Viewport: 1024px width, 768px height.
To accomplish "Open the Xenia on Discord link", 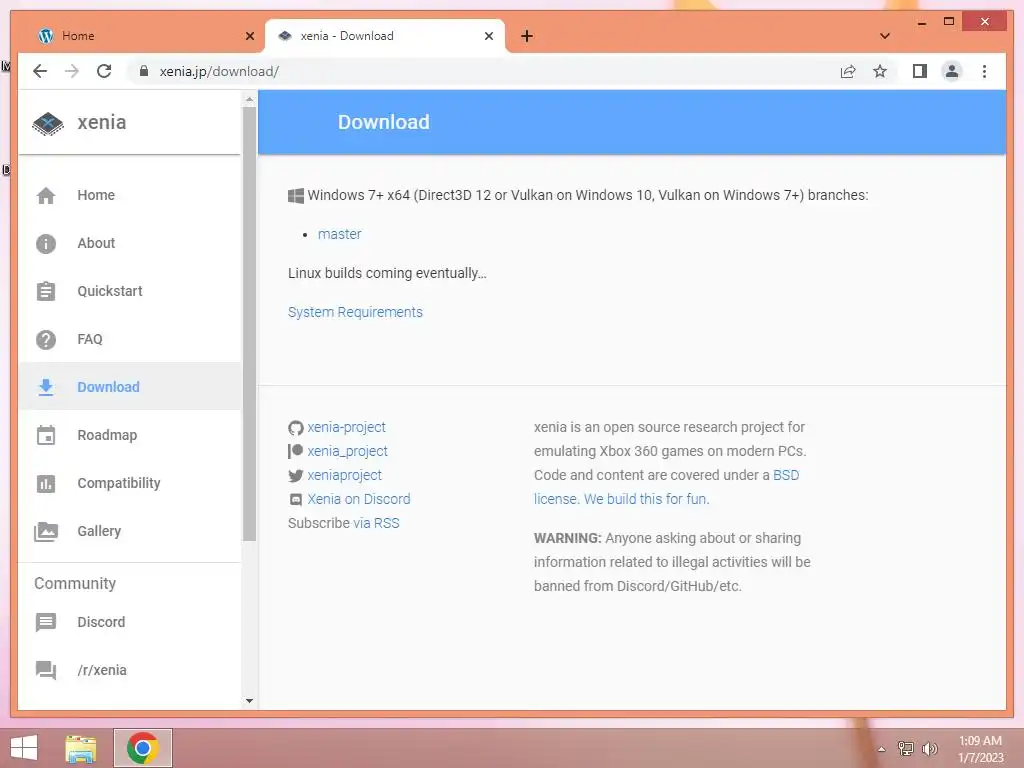I will point(359,500).
